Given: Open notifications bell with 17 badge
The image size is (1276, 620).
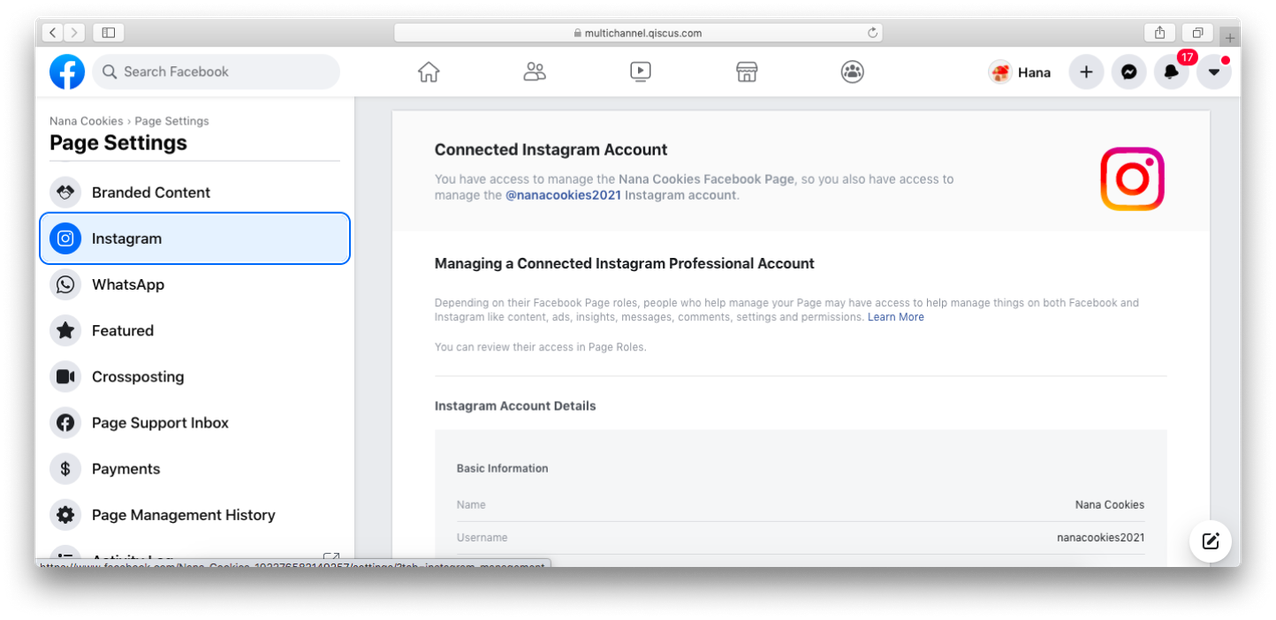Looking at the screenshot, I should 1171,72.
